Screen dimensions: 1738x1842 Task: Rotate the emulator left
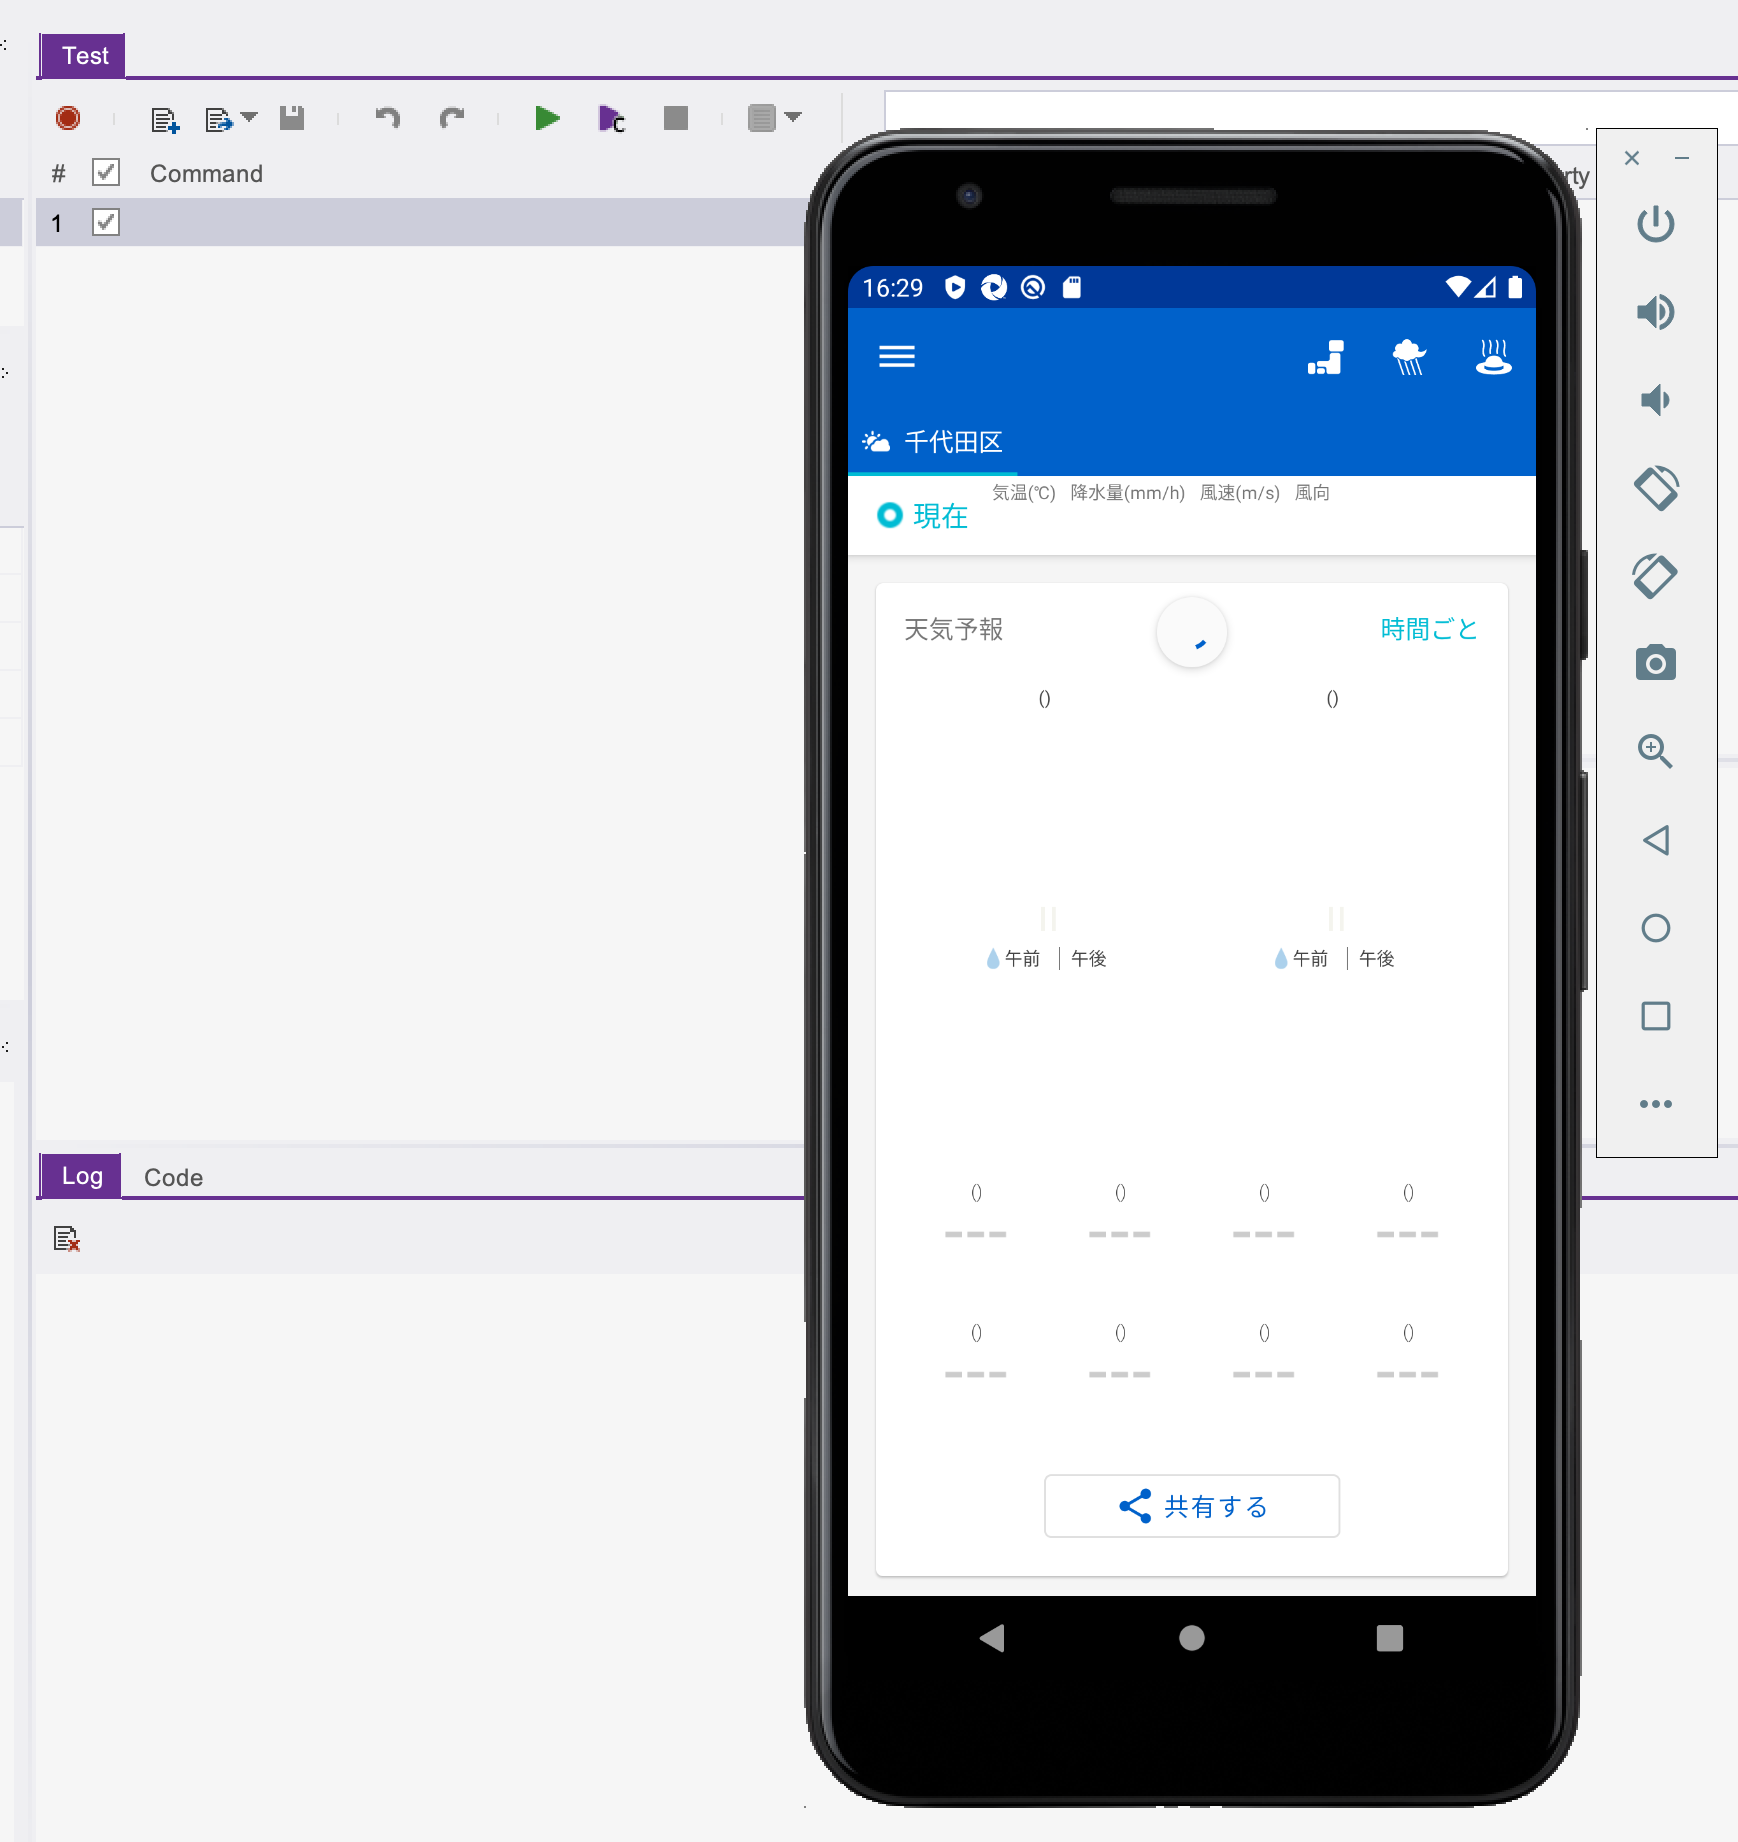(1656, 488)
